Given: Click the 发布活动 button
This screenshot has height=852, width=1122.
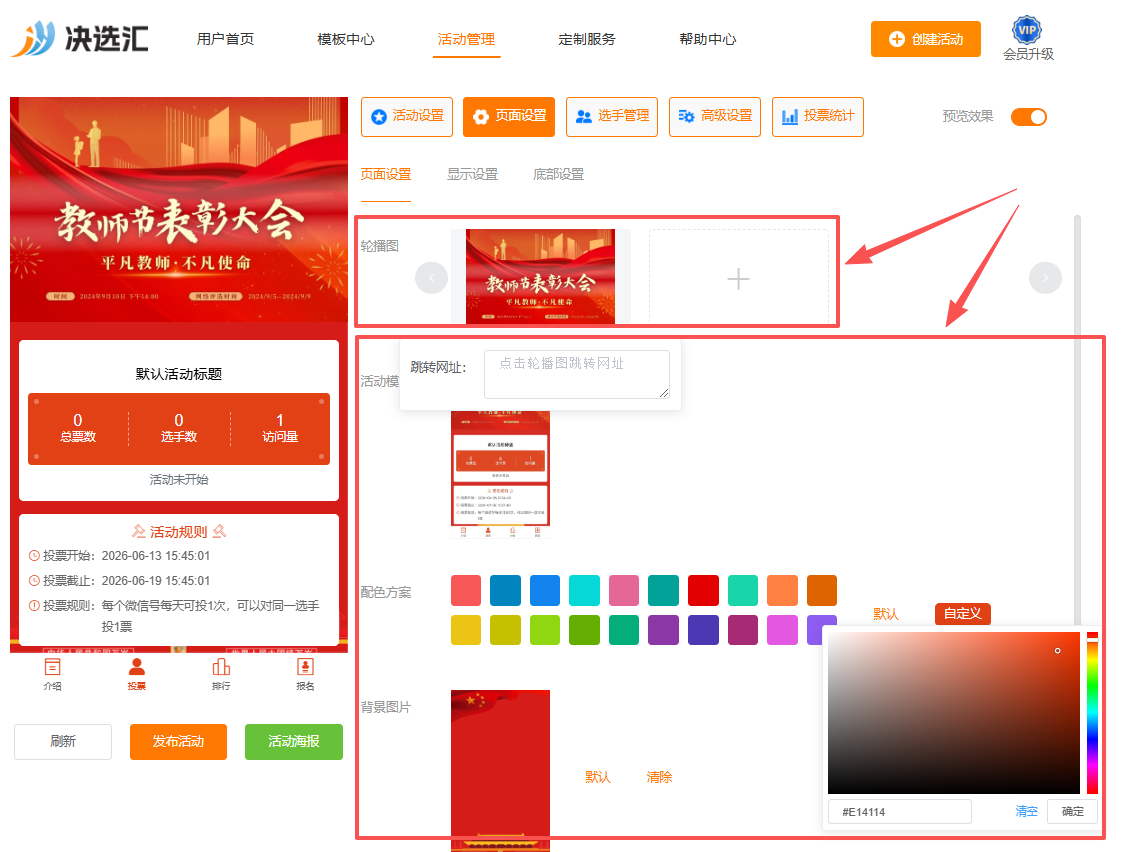Looking at the screenshot, I should (178, 742).
